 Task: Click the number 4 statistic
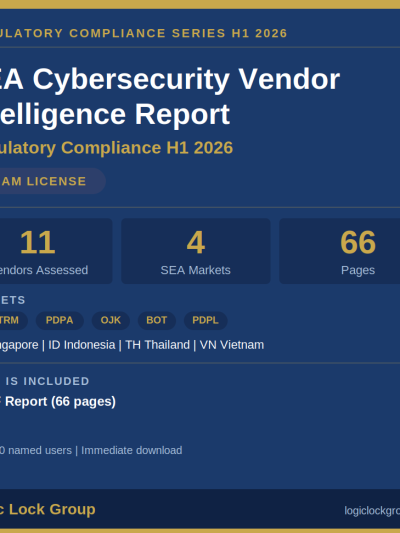click(x=196, y=242)
